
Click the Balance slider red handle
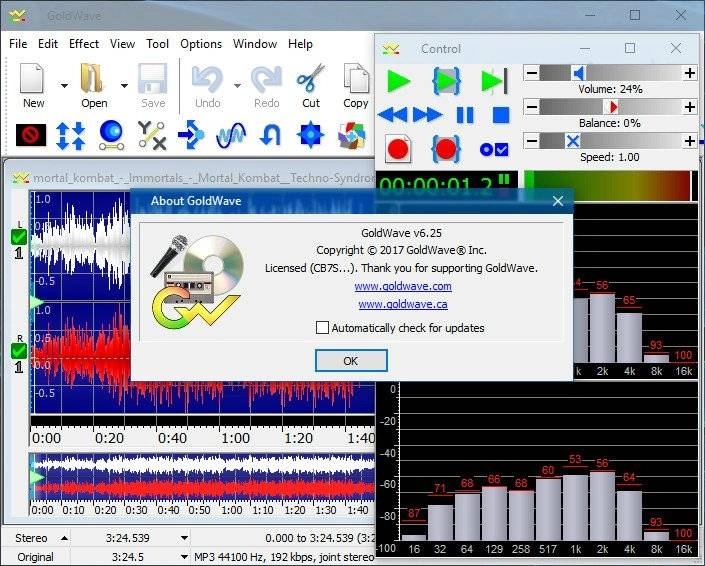611,107
